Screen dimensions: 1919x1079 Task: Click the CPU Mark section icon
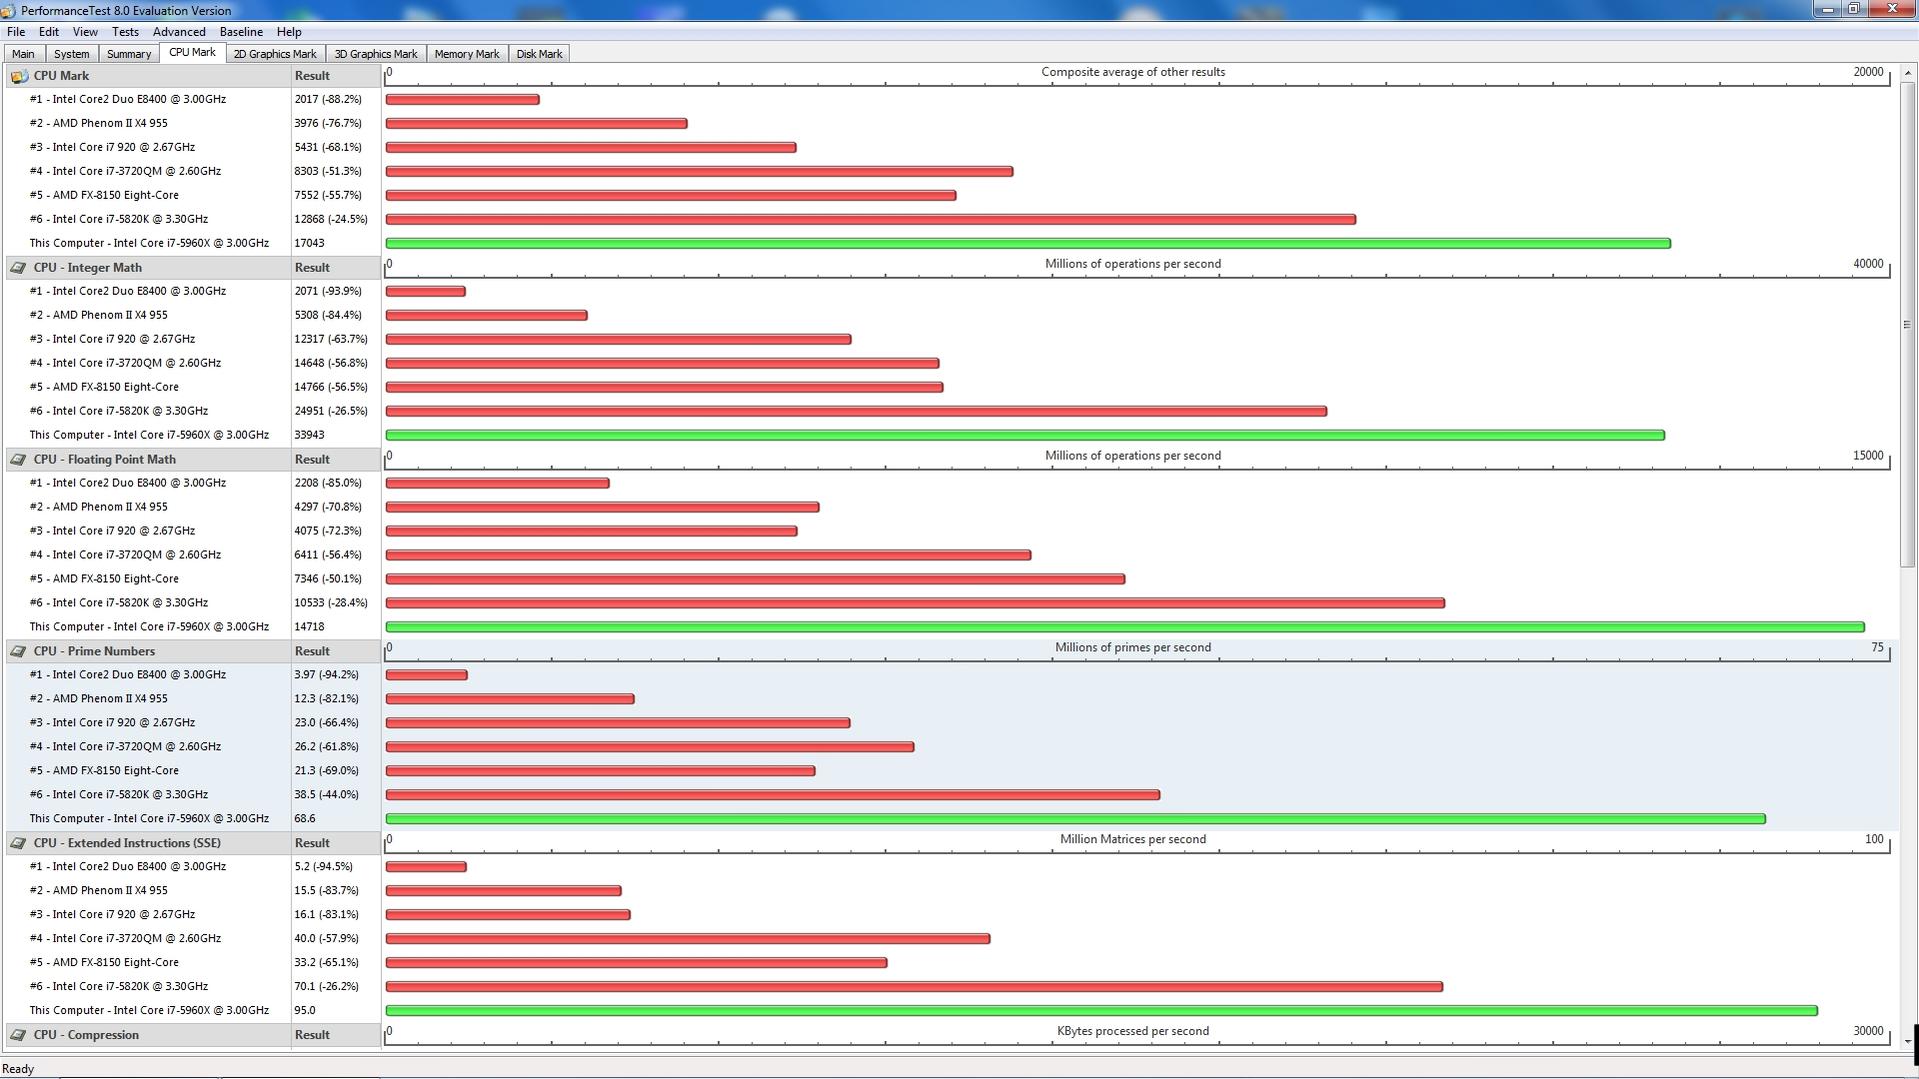[19, 76]
